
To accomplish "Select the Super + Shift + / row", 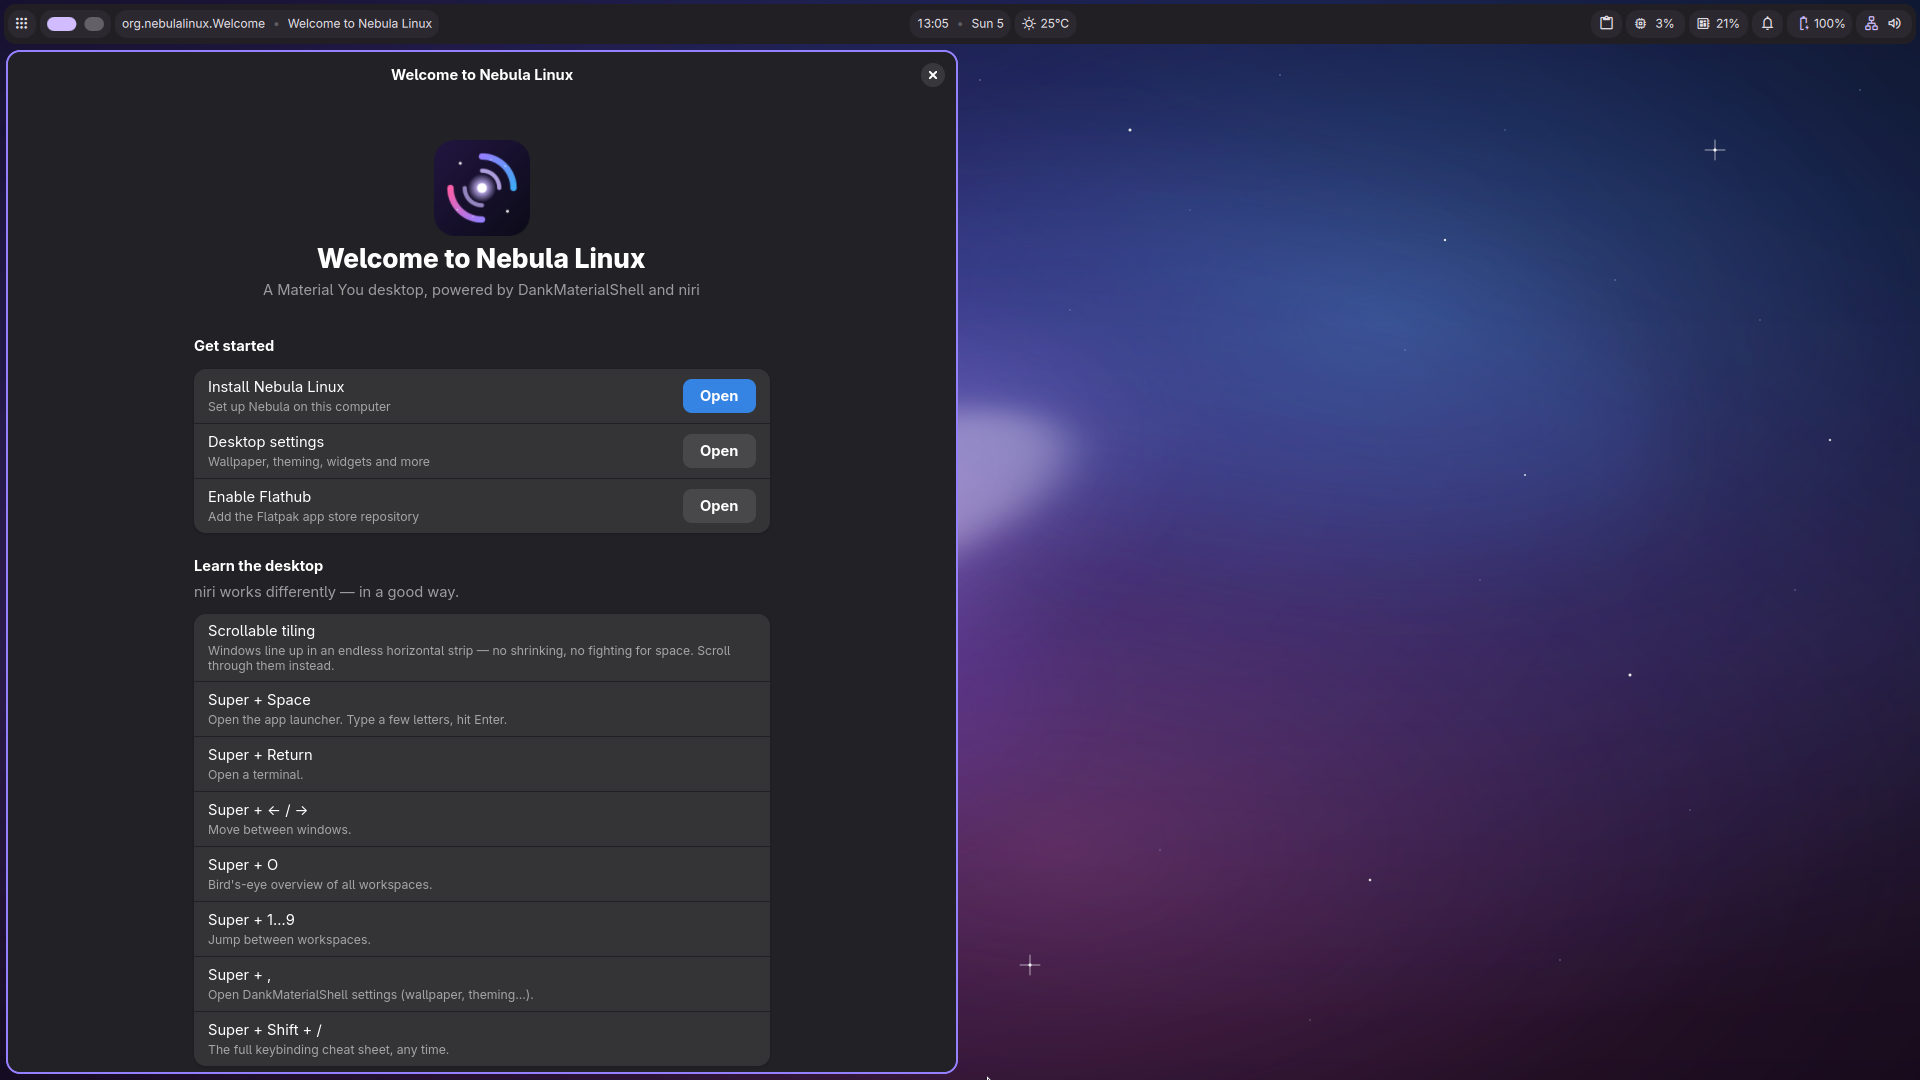I will 482,1039.
